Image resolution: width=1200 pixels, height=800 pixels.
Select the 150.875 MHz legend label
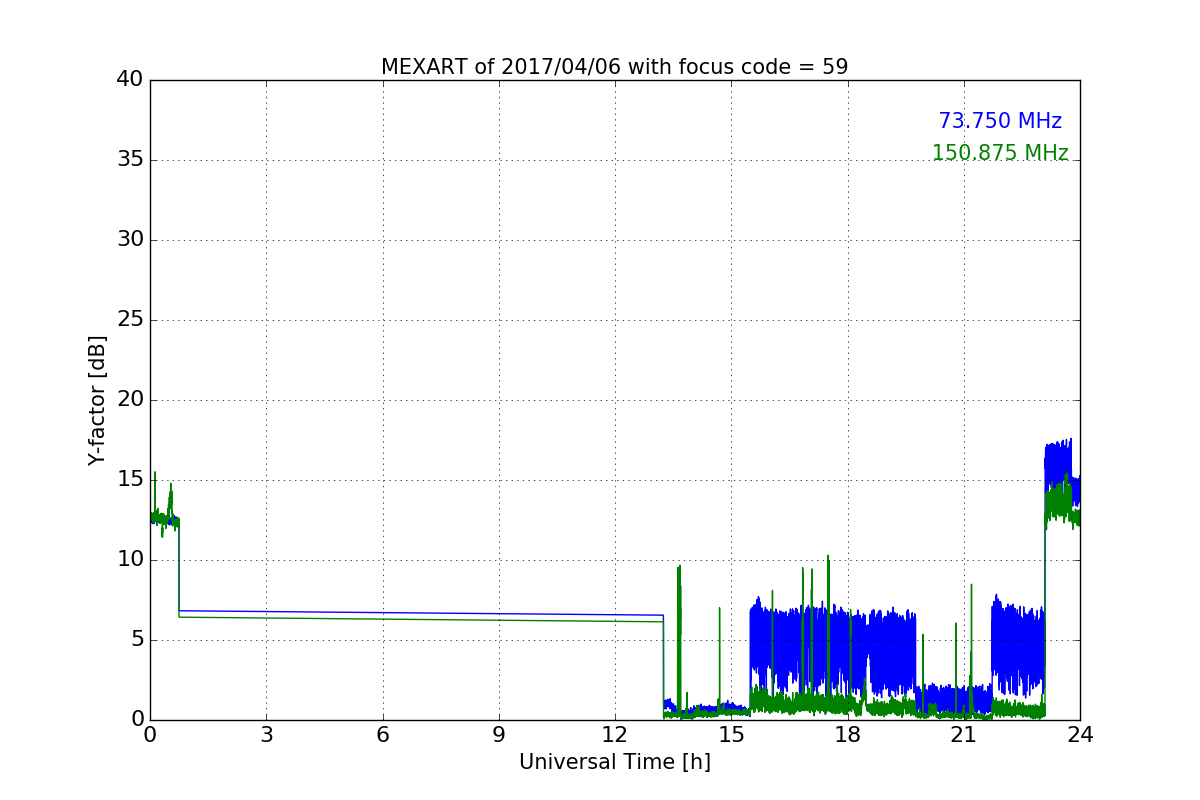tap(1000, 153)
